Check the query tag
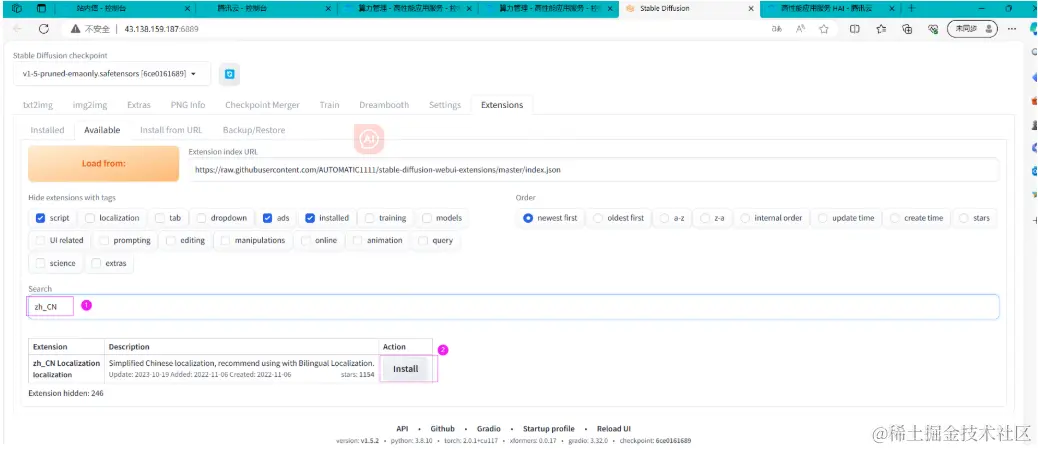This screenshot has height=450, width=1038. pos(422,240)
